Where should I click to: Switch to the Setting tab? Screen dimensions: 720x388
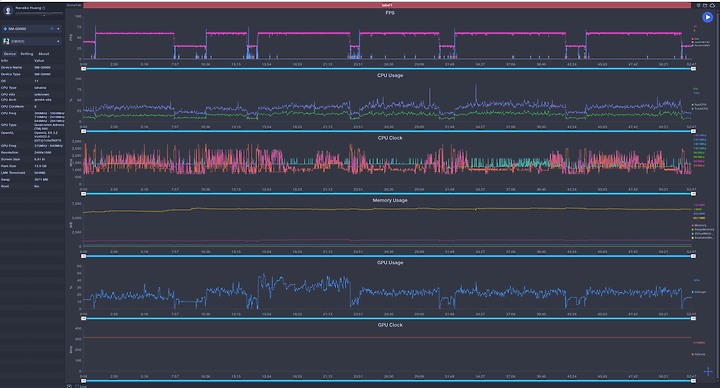[27, 54]
